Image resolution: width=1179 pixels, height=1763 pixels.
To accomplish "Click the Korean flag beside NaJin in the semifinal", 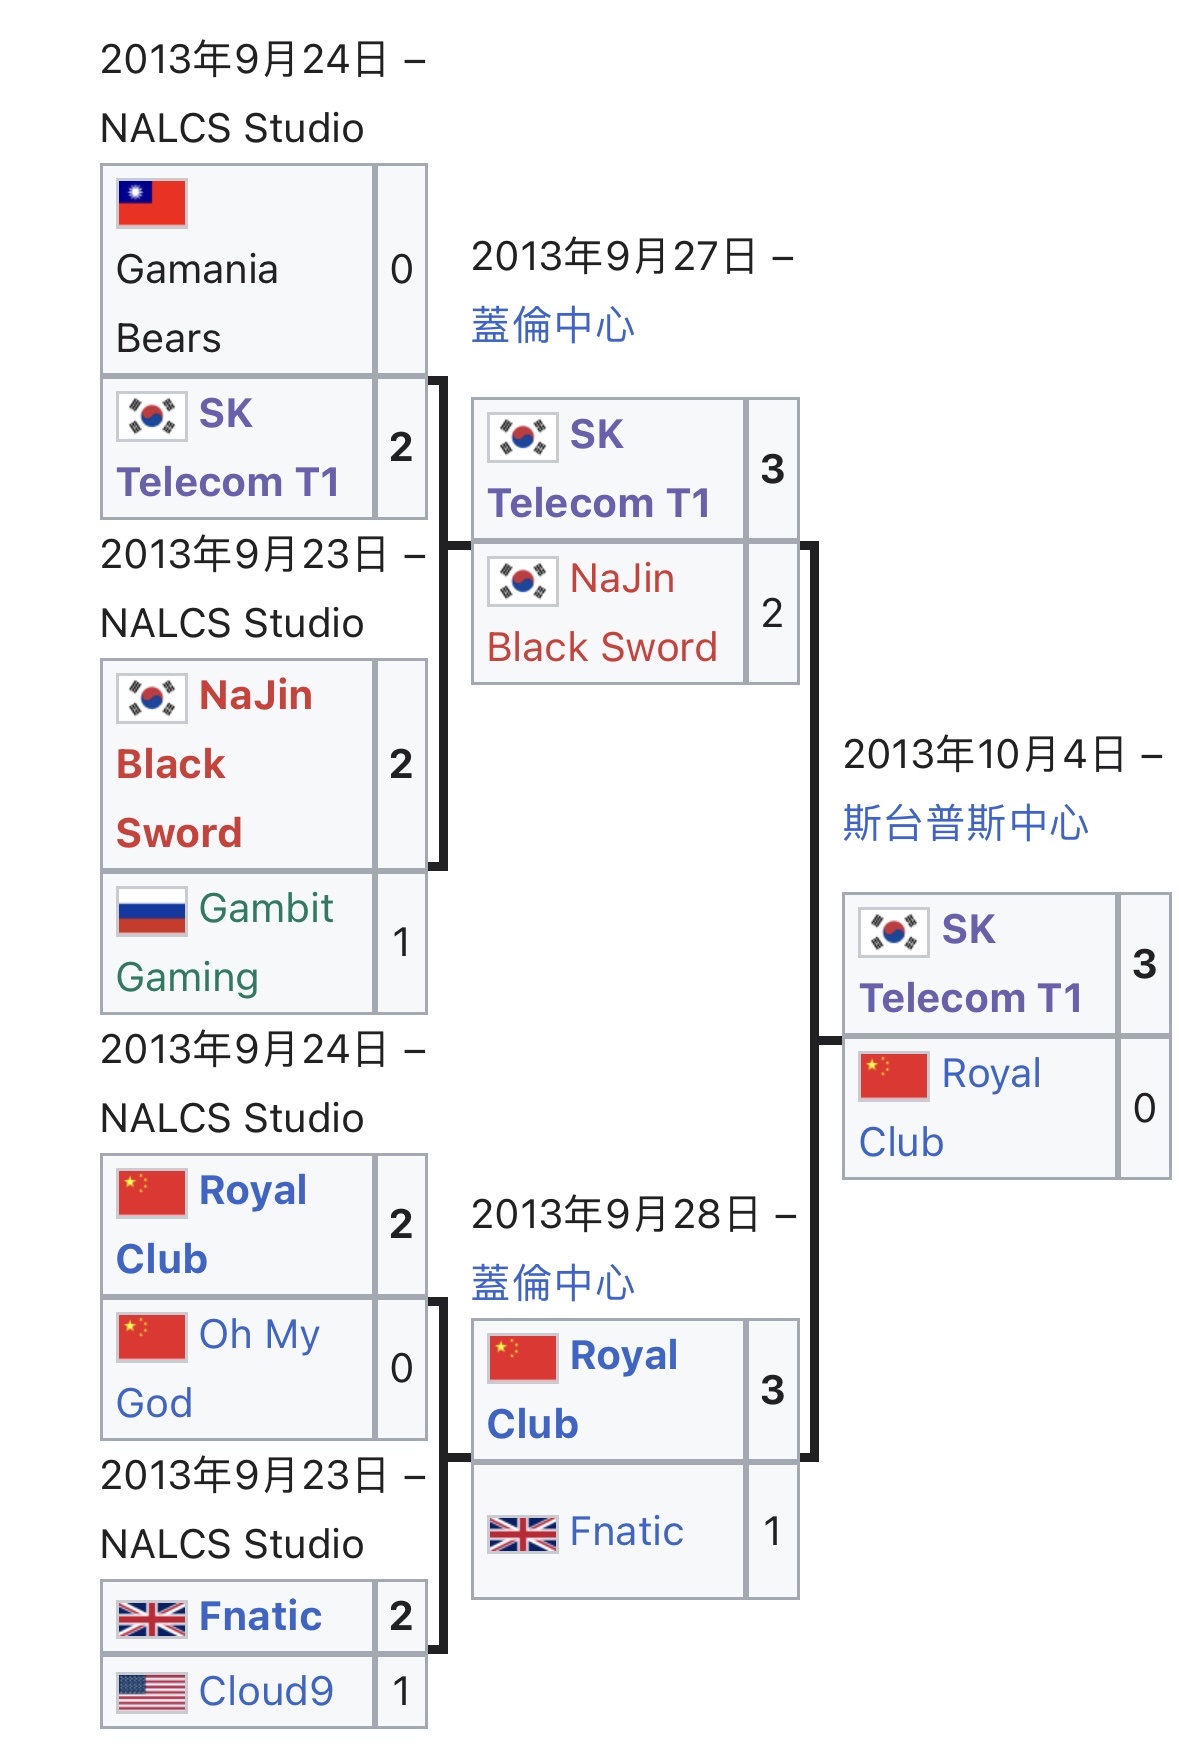I will [522, 581].
